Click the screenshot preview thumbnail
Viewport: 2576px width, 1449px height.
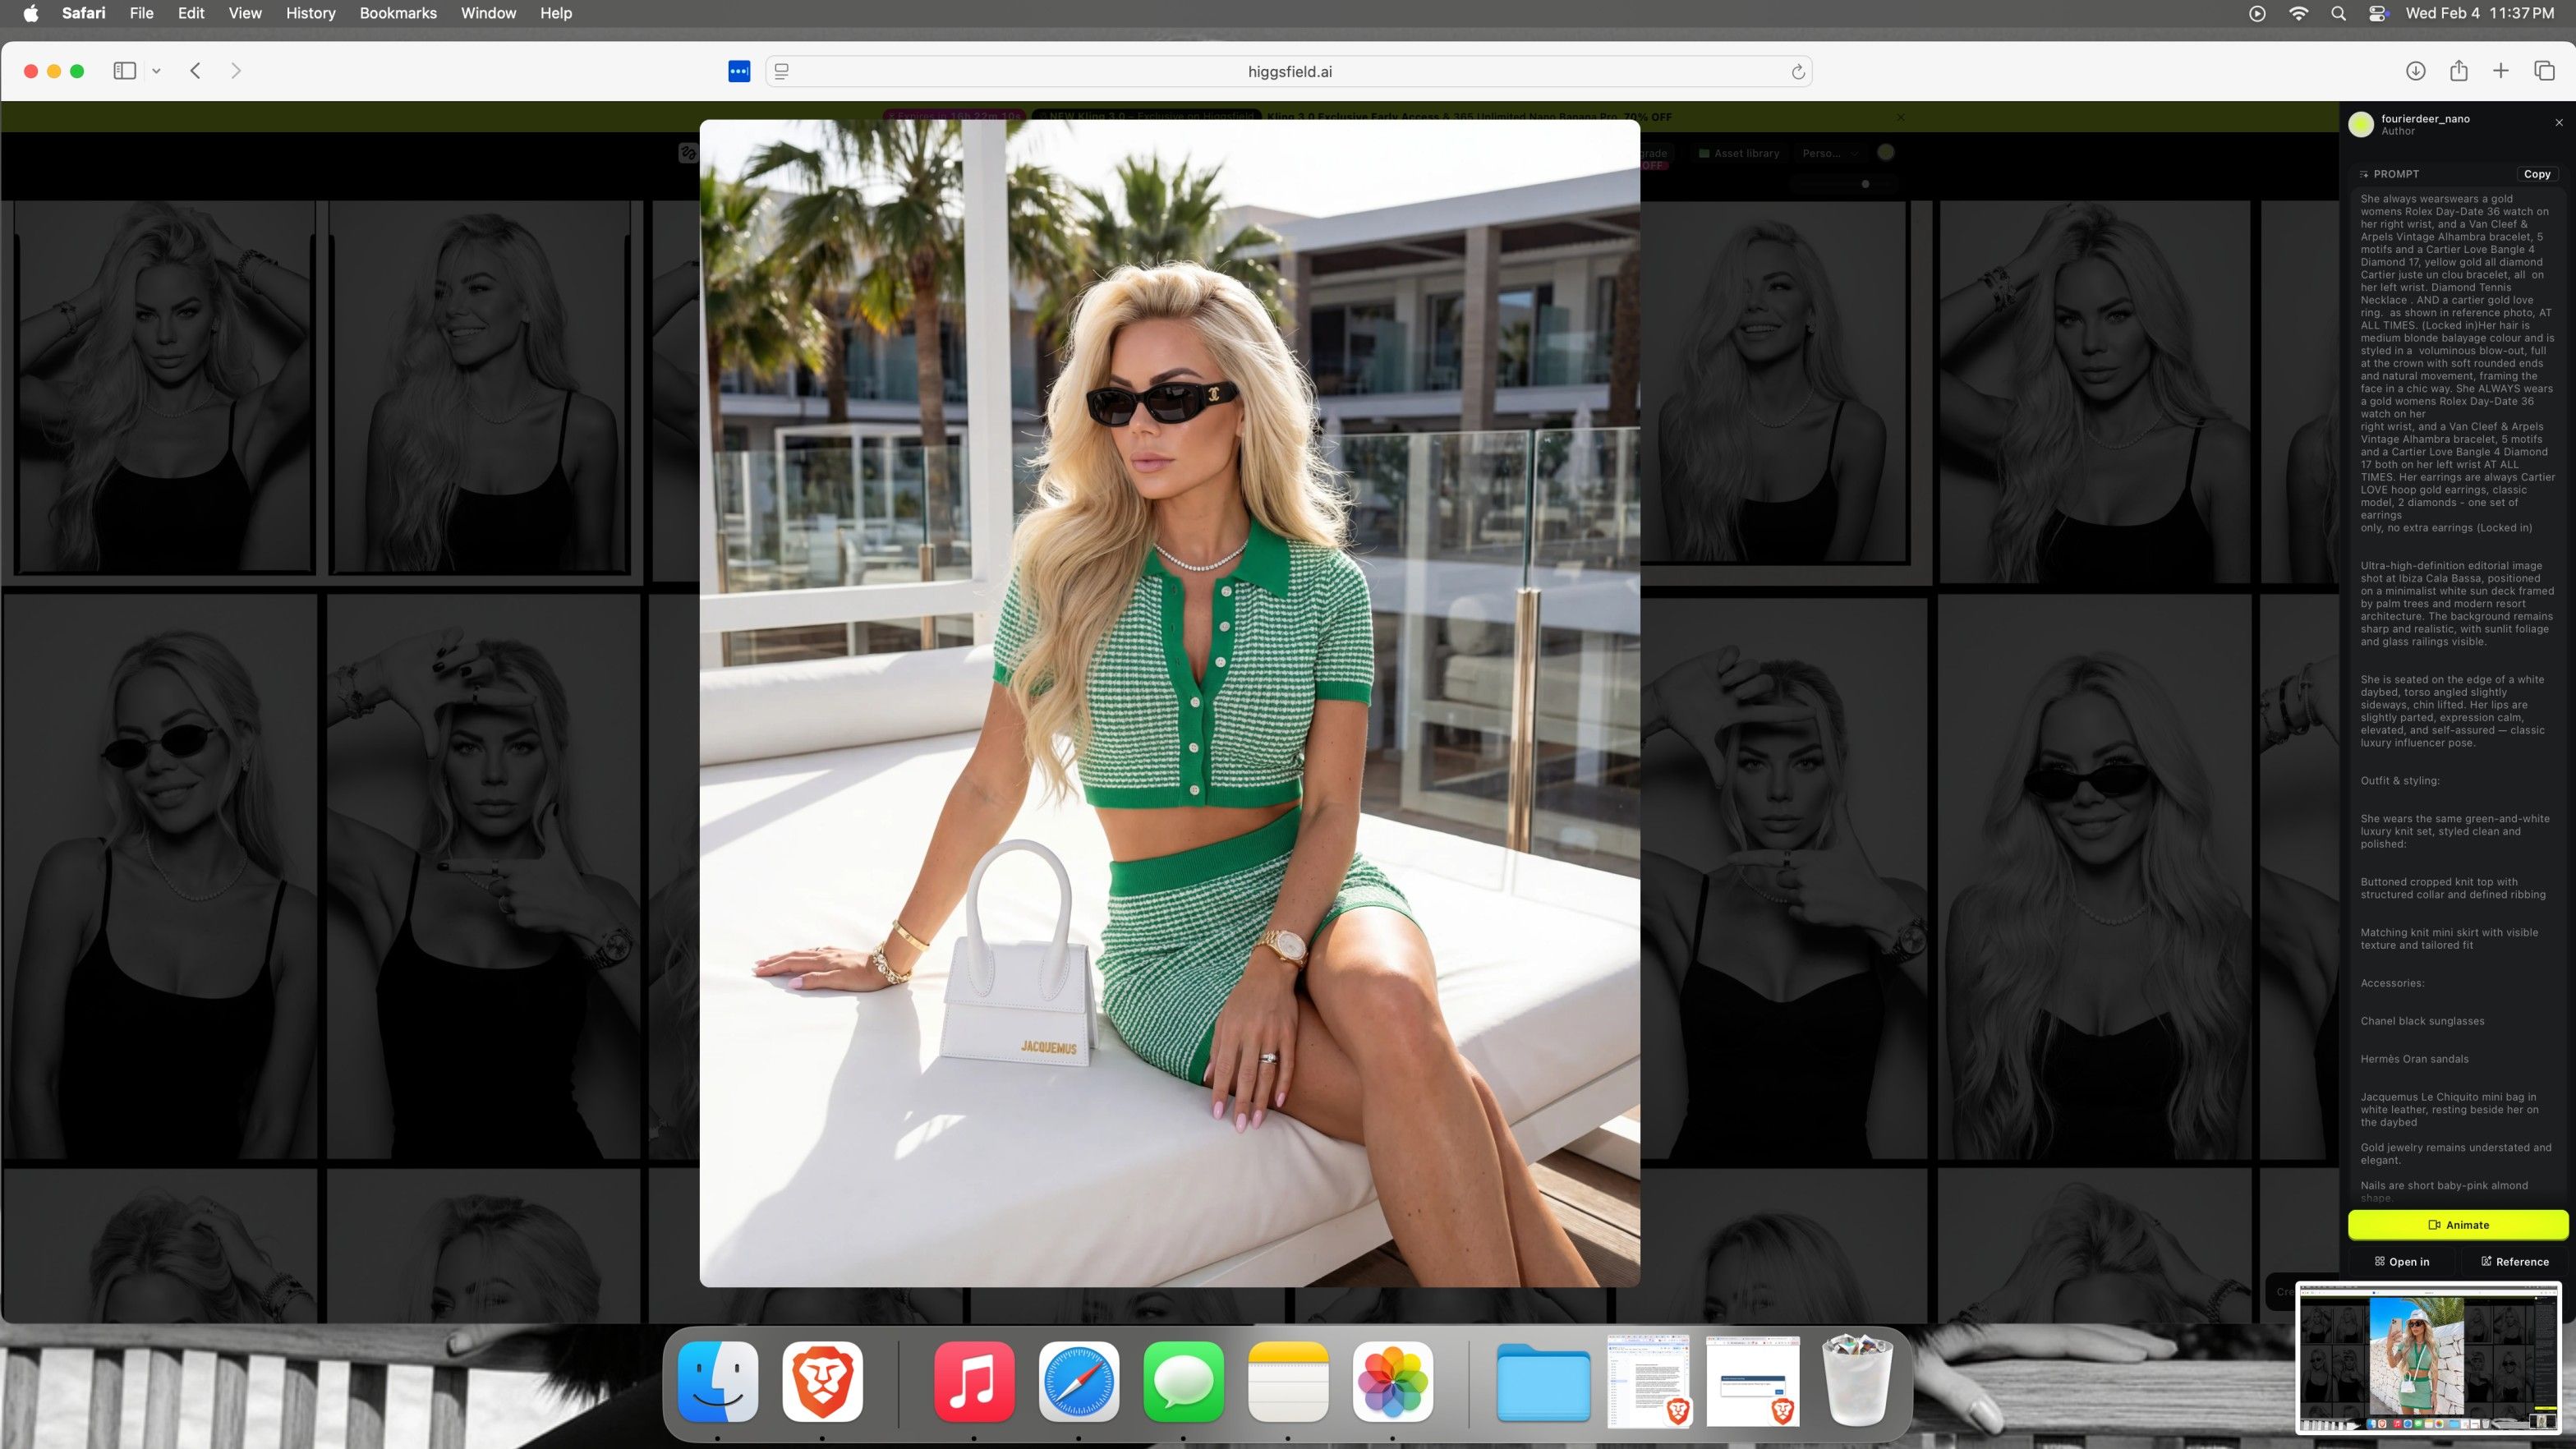[x=2428, y=1357]
